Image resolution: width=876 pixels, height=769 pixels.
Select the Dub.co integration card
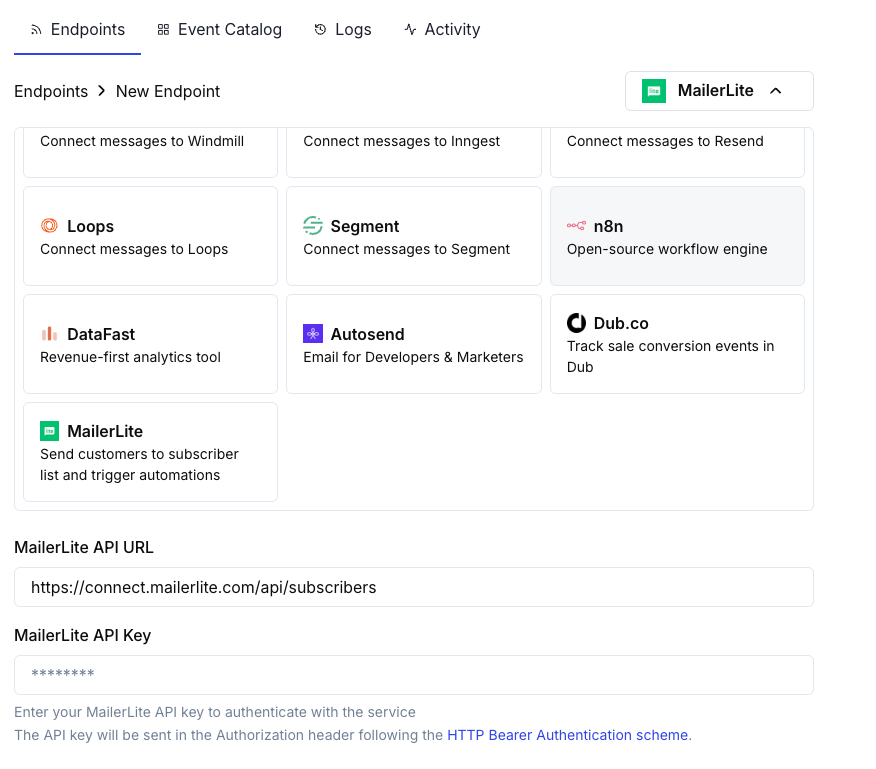(x=677, y=344)
